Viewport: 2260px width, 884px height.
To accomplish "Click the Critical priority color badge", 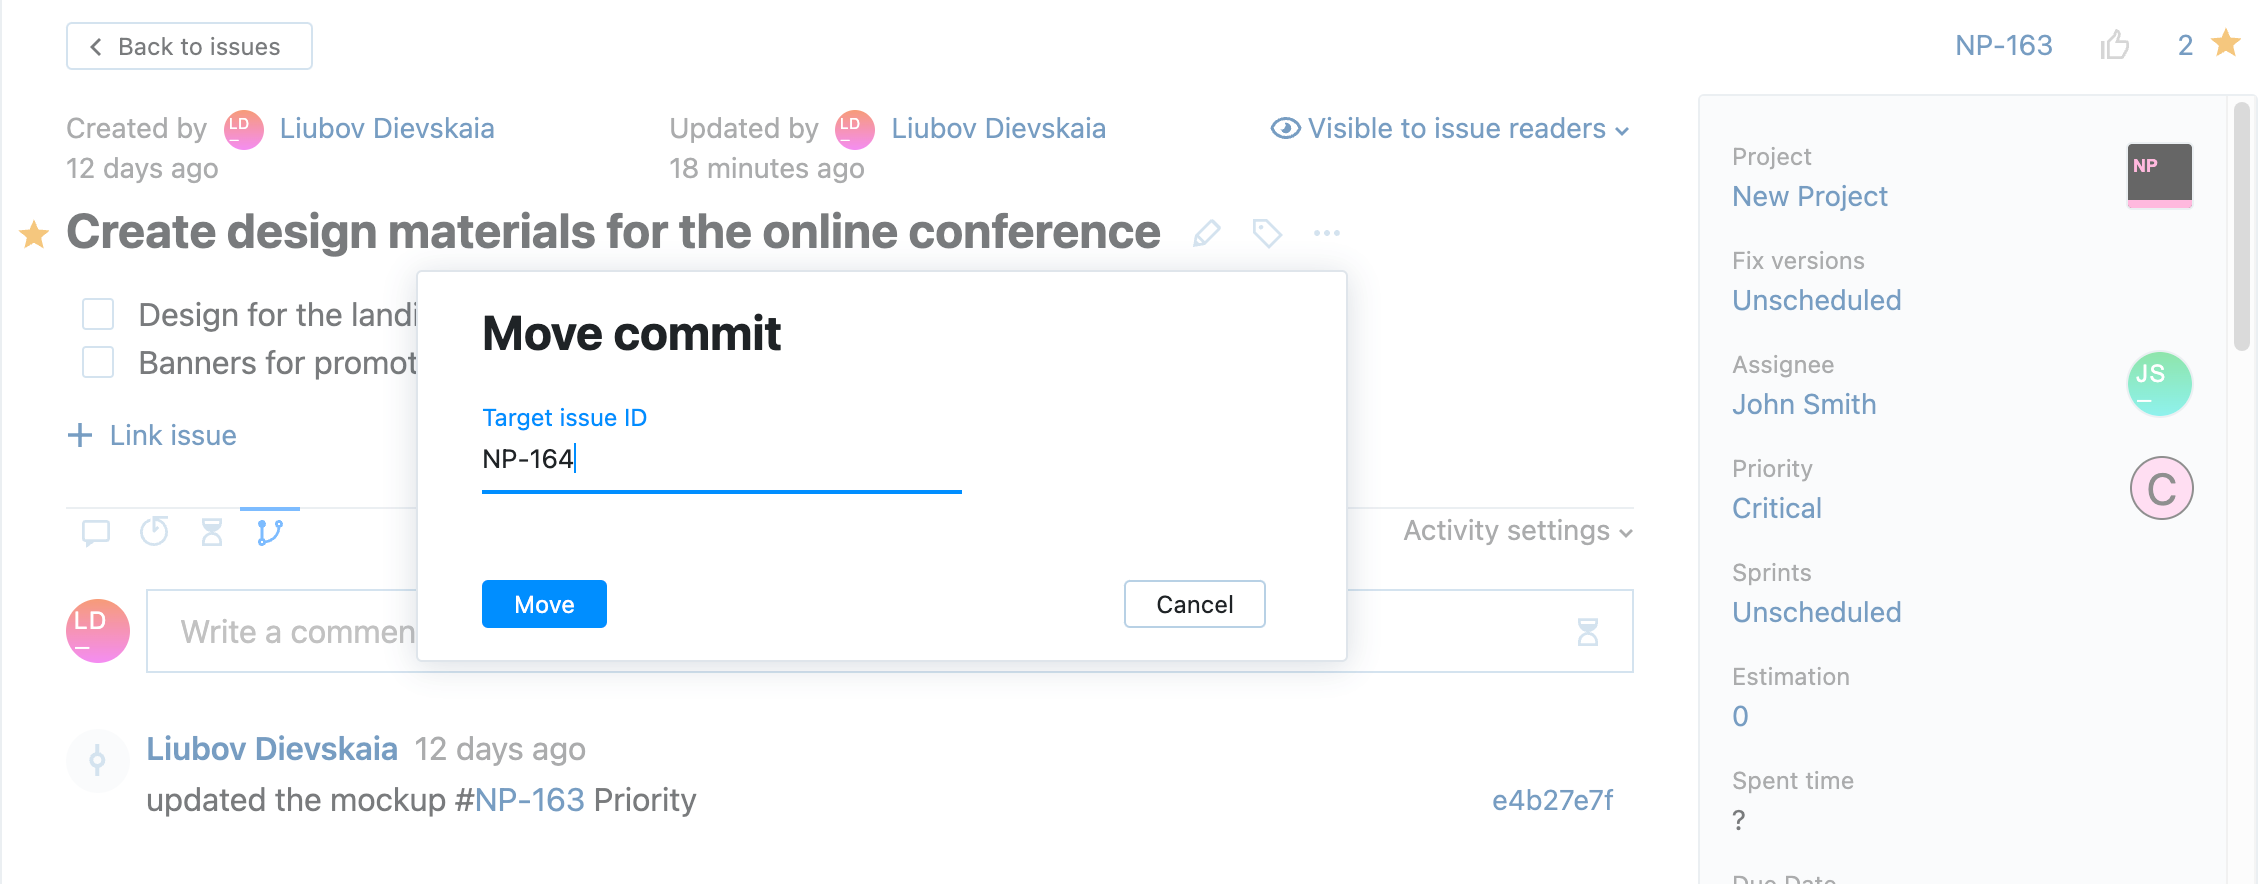I will click(x=2161, y=489).
